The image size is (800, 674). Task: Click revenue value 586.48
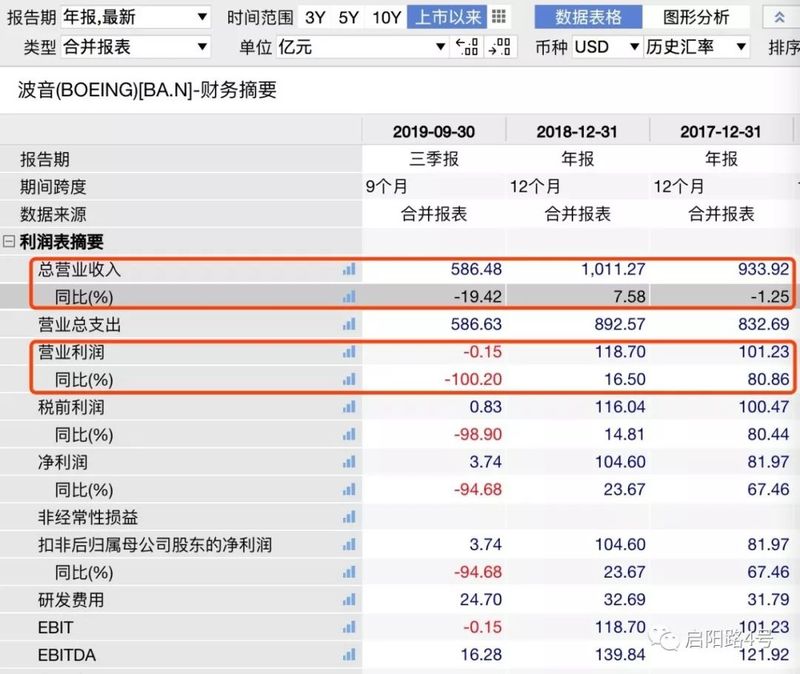tap(476, 269)
